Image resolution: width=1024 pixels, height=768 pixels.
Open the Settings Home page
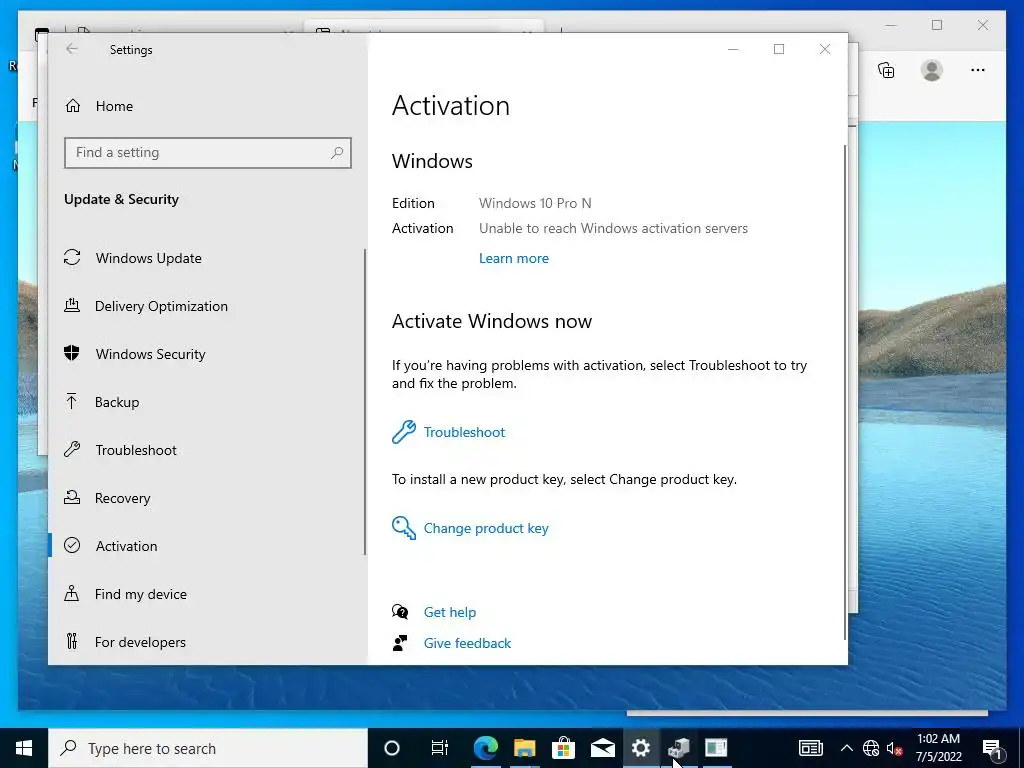99,106
